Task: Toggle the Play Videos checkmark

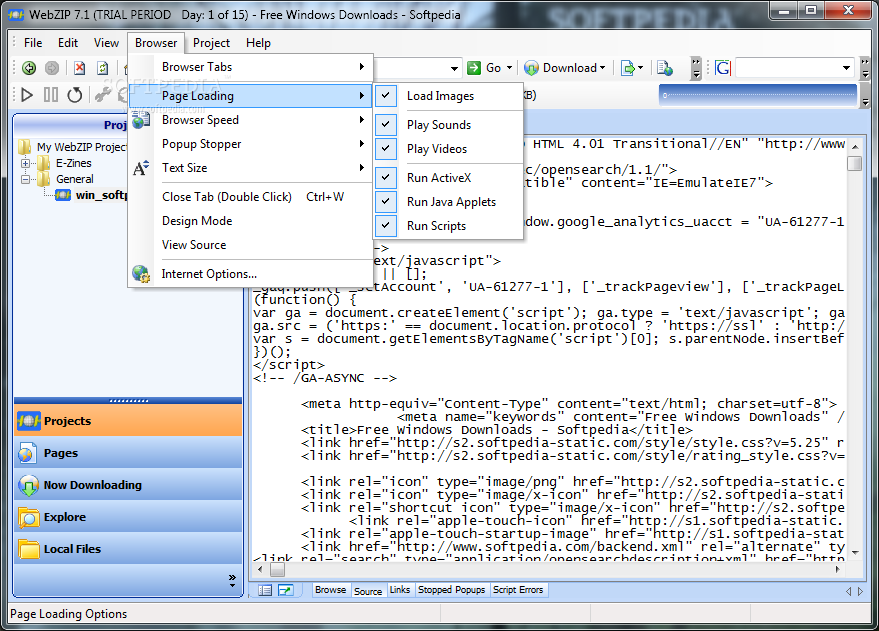Action: coord(386,149)
